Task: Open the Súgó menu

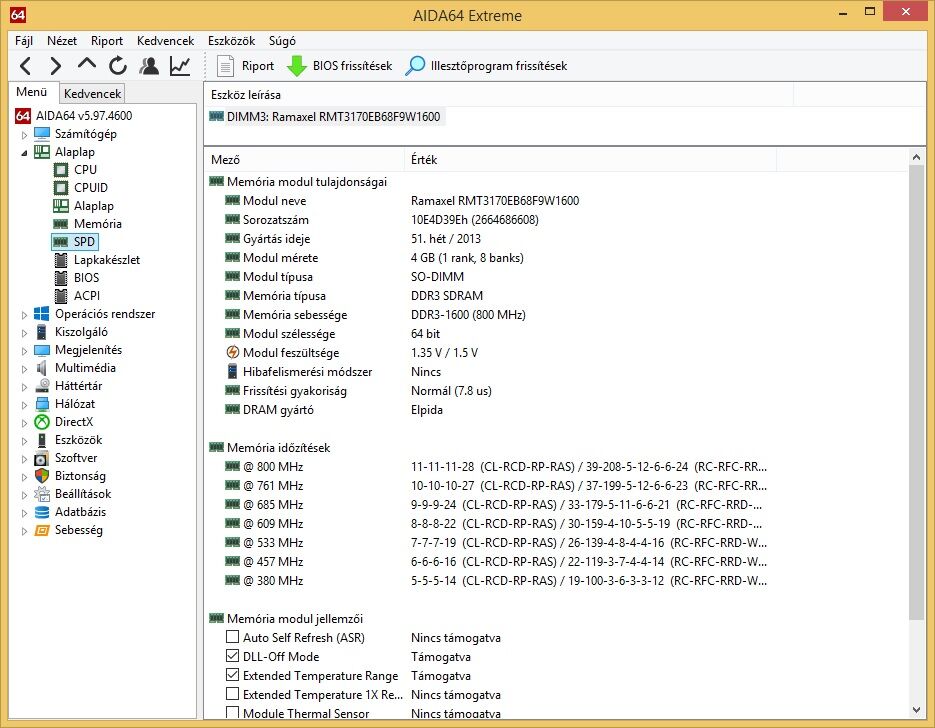Action: click(282, 41)
